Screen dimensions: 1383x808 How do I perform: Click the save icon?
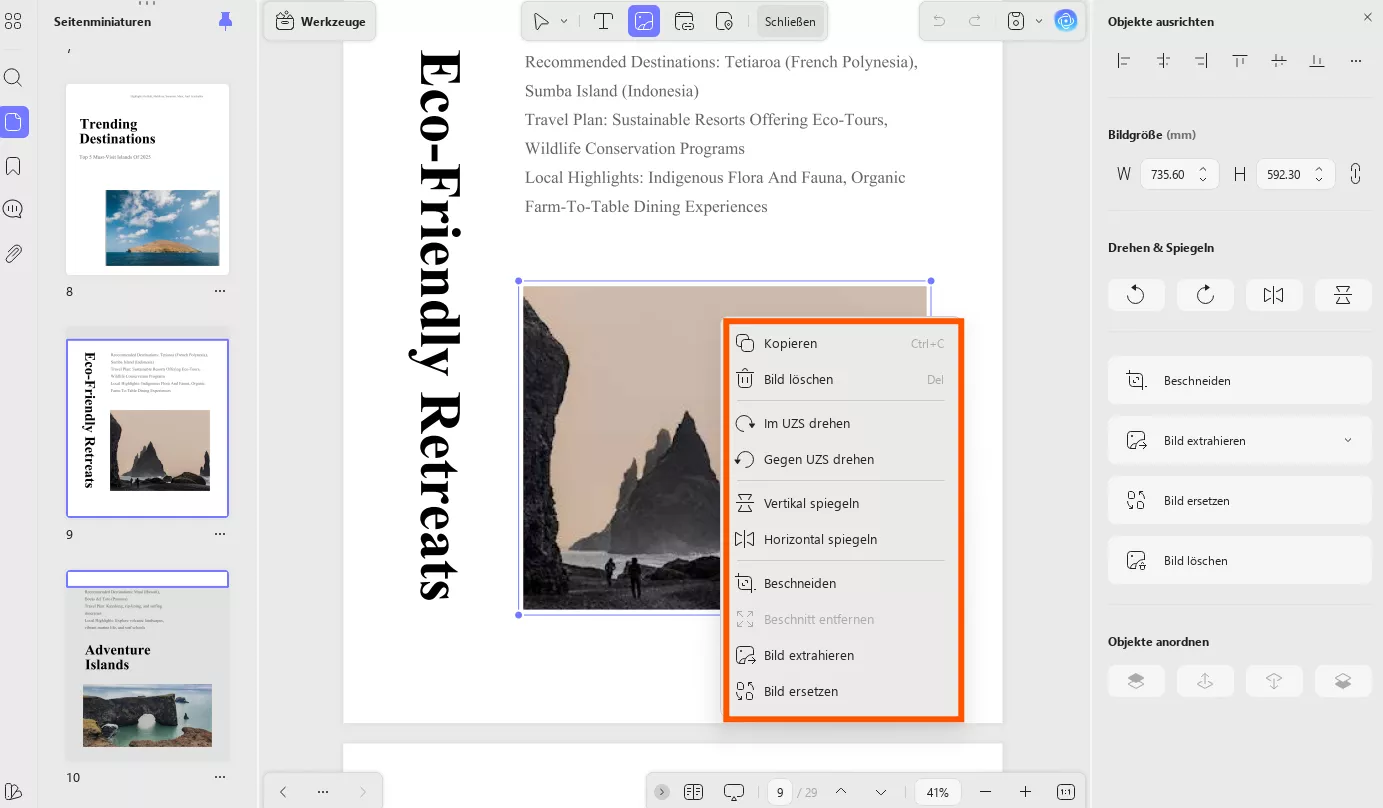click(1016, 21)
